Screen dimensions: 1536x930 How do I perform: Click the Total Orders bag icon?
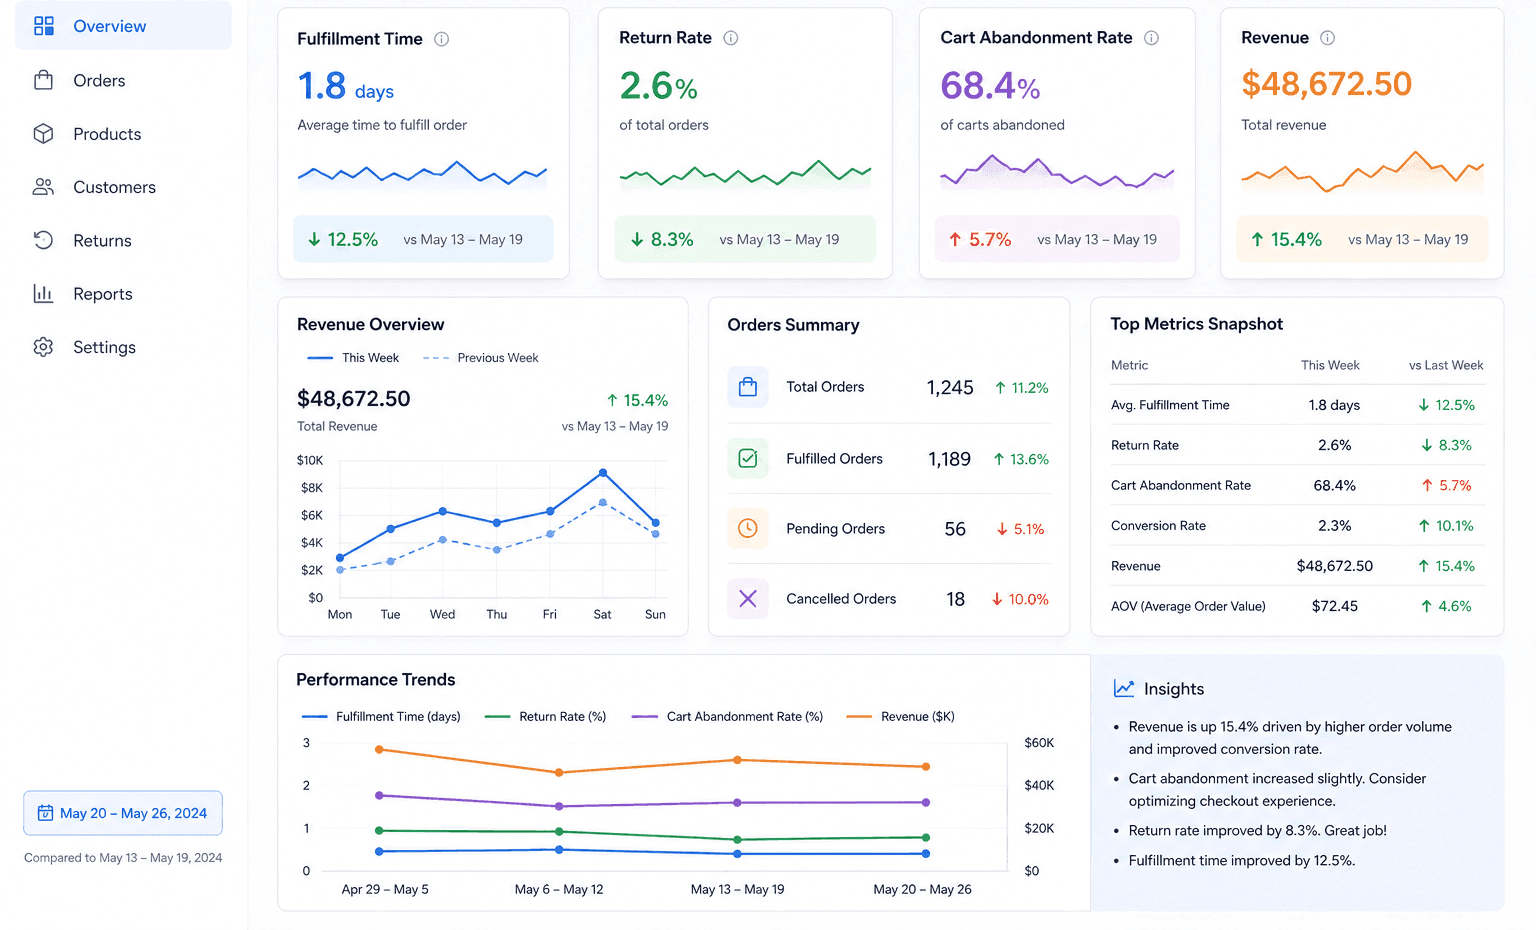(x=748, y=387)
